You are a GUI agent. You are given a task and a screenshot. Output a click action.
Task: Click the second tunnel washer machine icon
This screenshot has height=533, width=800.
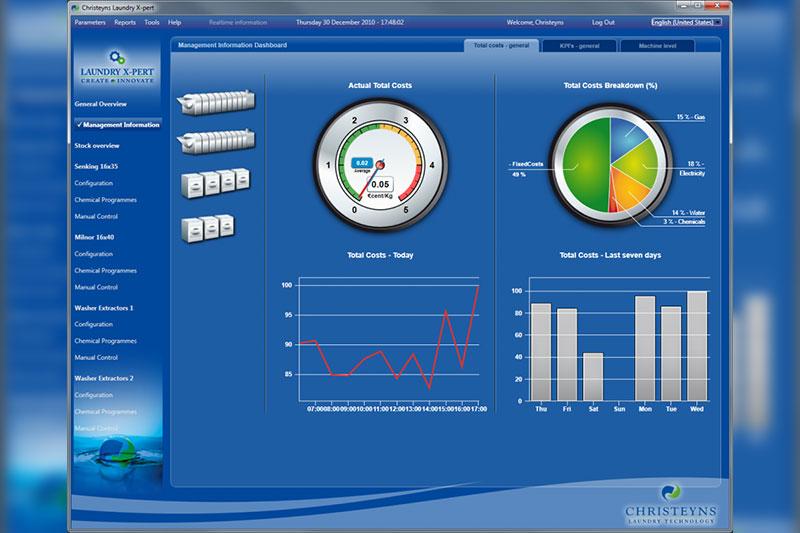click(x=213, y=140)
